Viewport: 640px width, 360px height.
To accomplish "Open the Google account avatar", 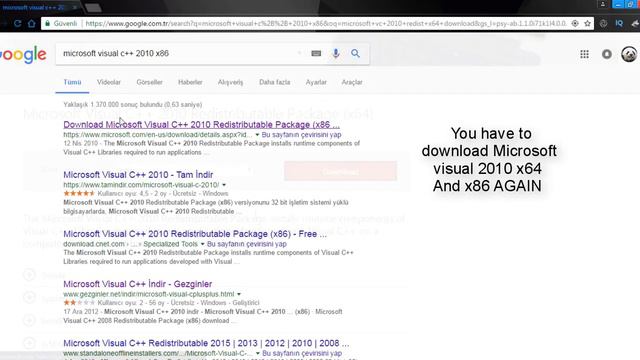I will point(629,54).
